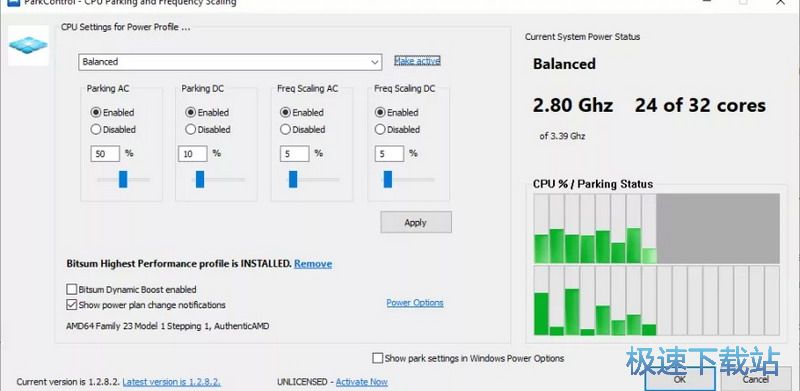Click the Latest version is 1.2.8.2 link
Image resolution: width=800 pixels, height=391 pixels.
click(171, 382)
